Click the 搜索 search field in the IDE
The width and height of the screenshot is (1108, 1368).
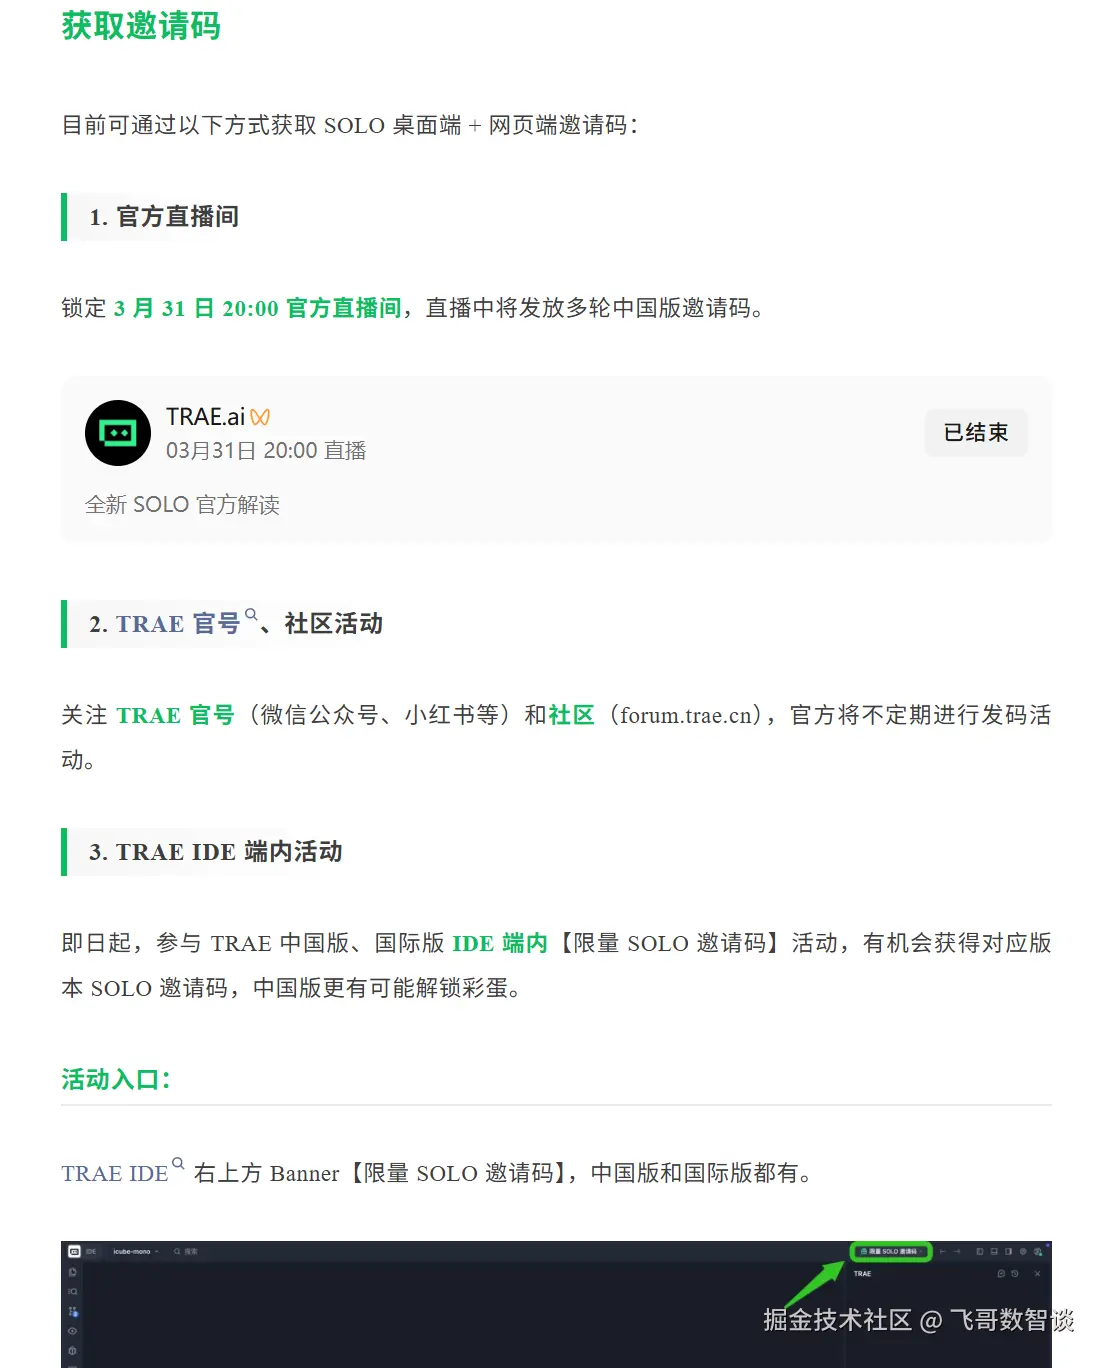click(187, 1251)
